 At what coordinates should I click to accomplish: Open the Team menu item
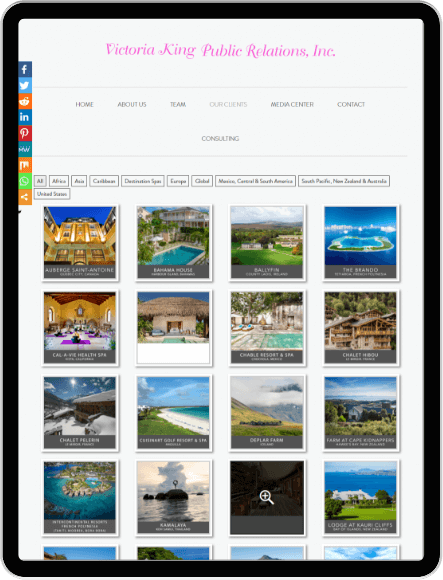[x=178, y=105]
